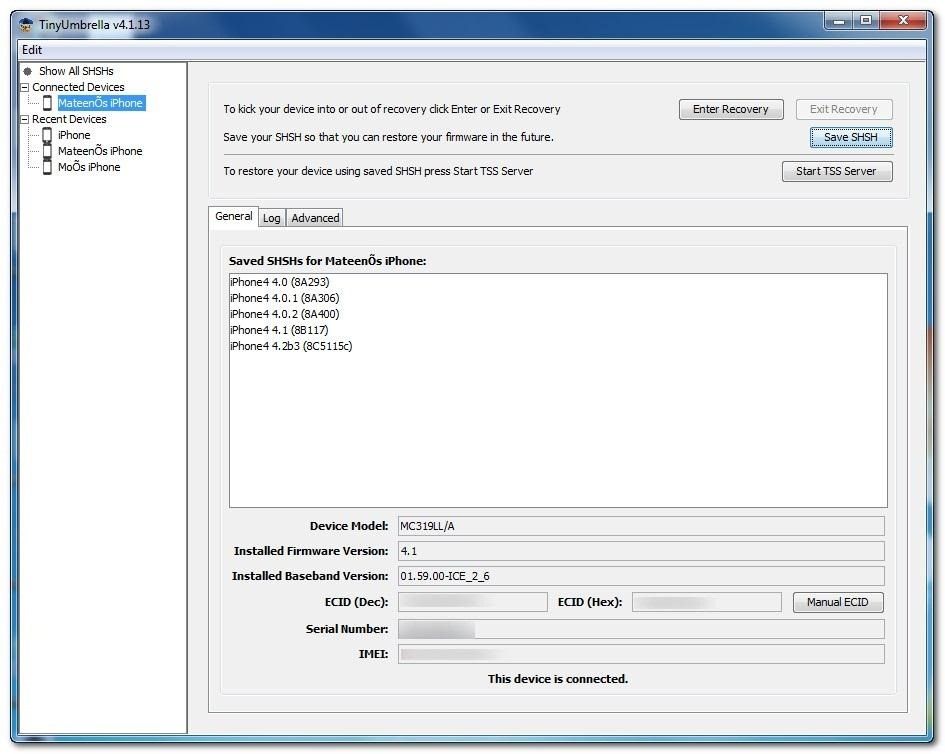Image resolution: width=945 pixels, height=754 pixels.
Task: Click the phone icon beside MoÔs iPhone
Action: [45, 167]
